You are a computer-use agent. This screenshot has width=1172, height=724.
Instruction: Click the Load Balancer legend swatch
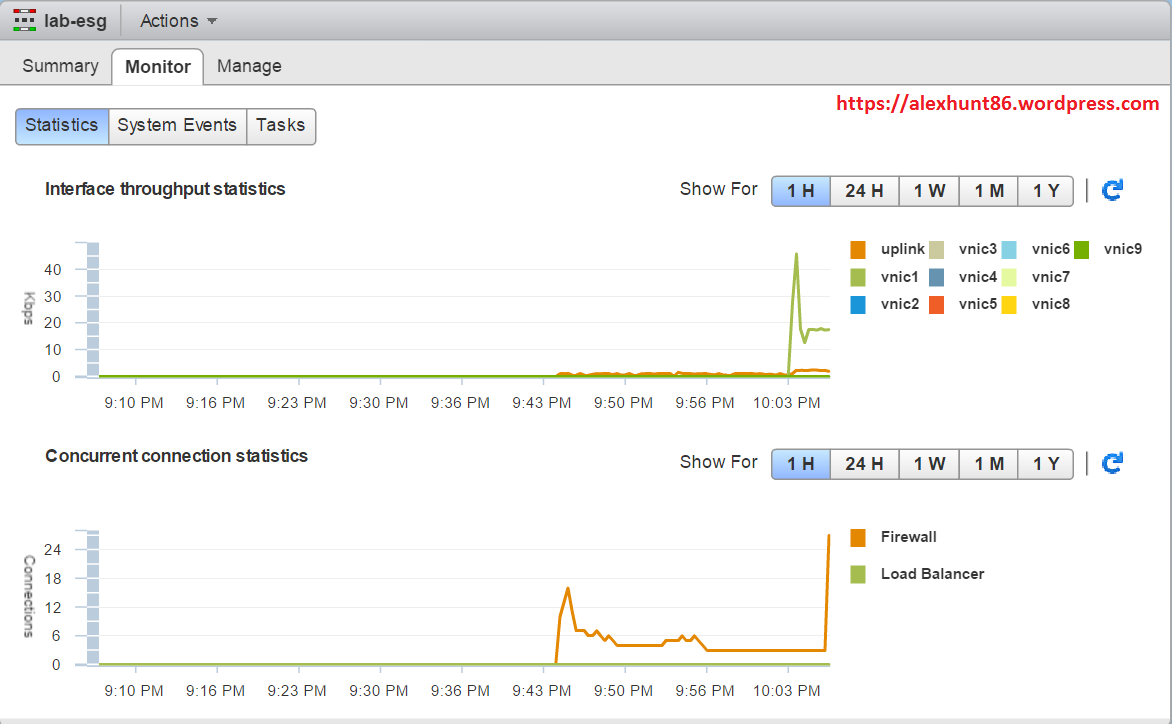pyautogui.click(x=857, y=574)
